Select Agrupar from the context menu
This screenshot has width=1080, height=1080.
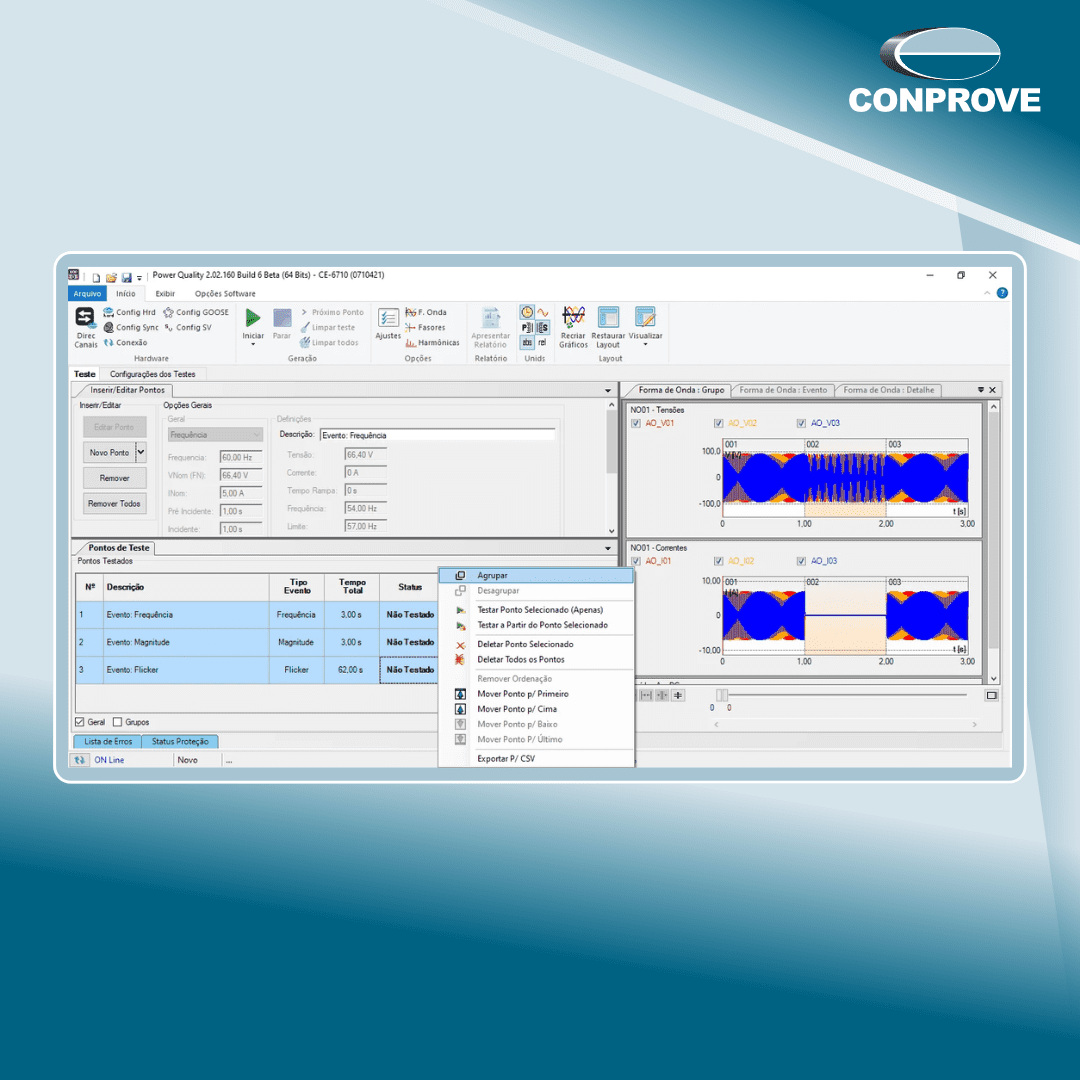point(537,575)
